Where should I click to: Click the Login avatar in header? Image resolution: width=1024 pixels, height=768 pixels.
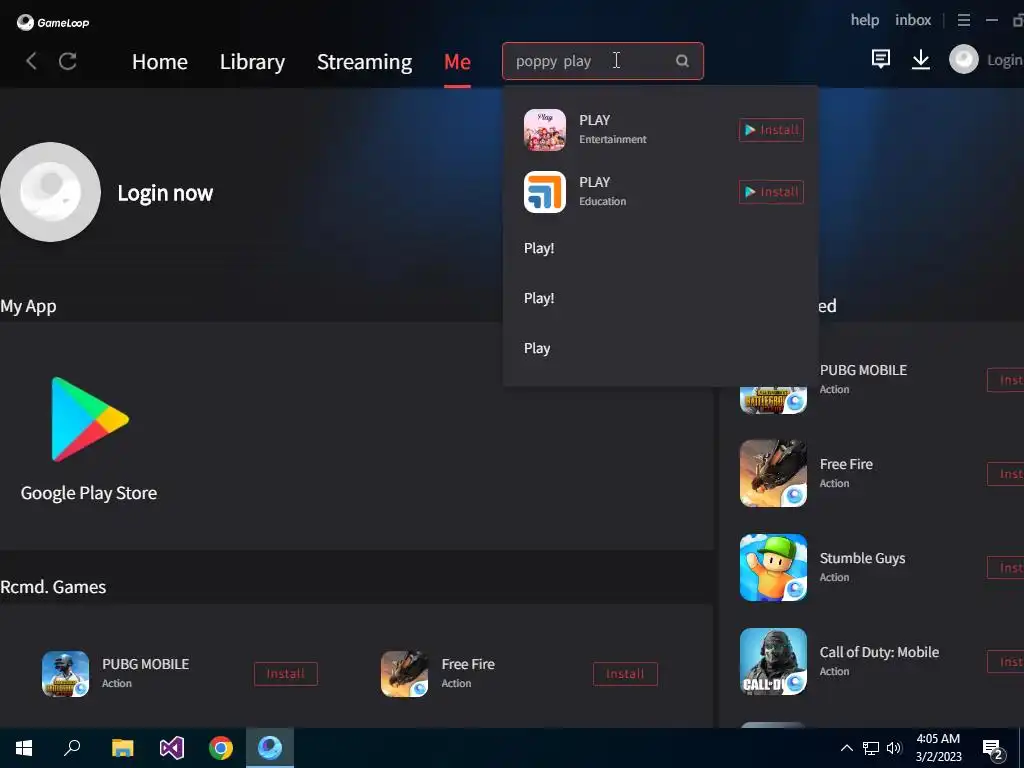(964, 59)
